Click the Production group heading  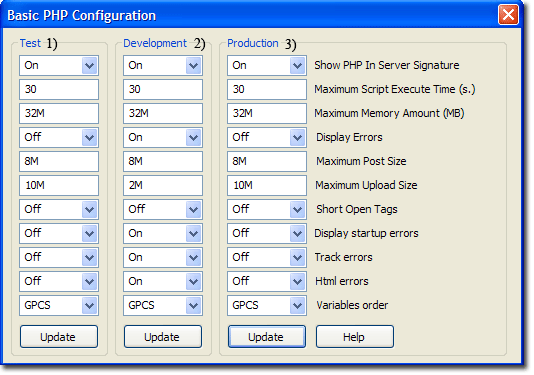coord(253,43)
